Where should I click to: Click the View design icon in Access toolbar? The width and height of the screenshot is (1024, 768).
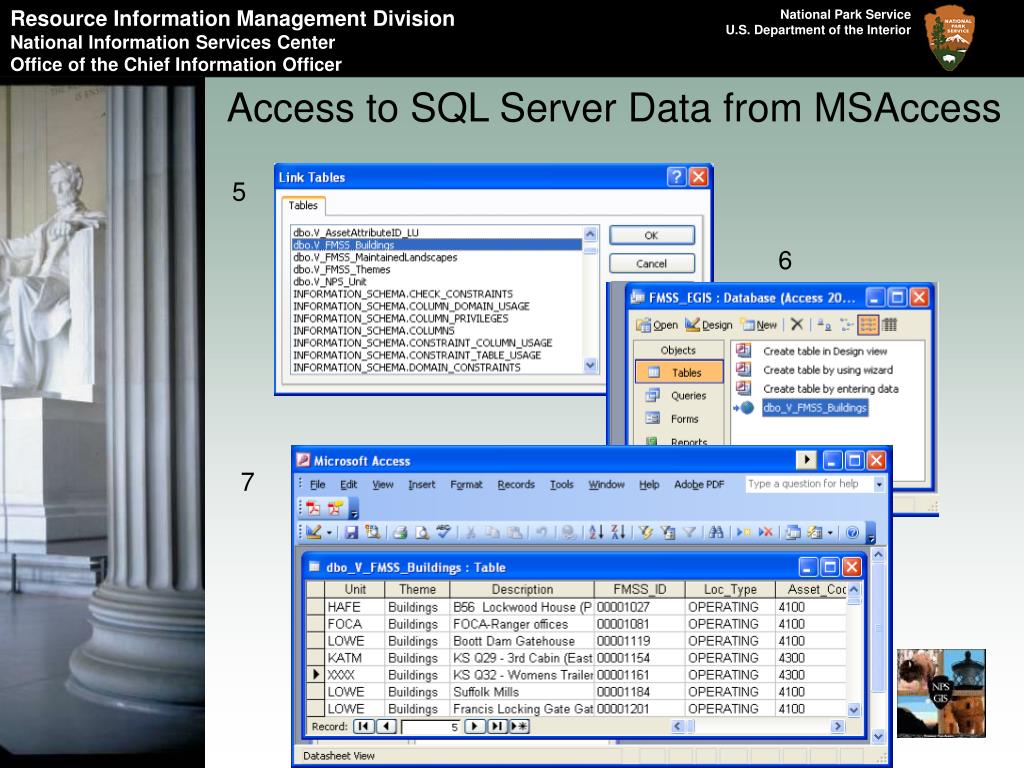[313, 532]
